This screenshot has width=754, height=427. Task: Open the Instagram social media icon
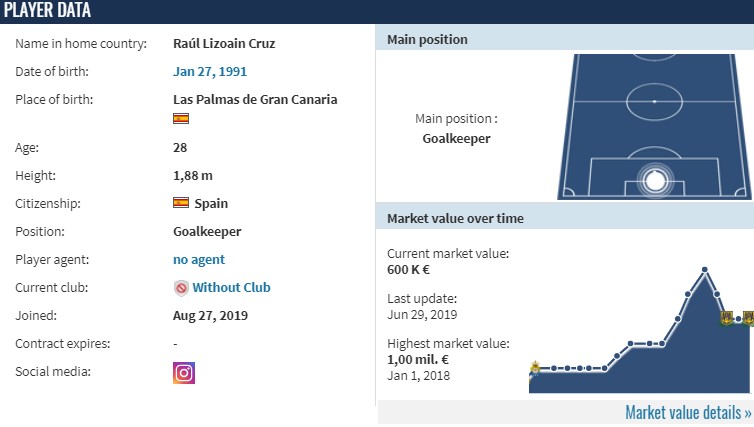[x=184, y=372]
